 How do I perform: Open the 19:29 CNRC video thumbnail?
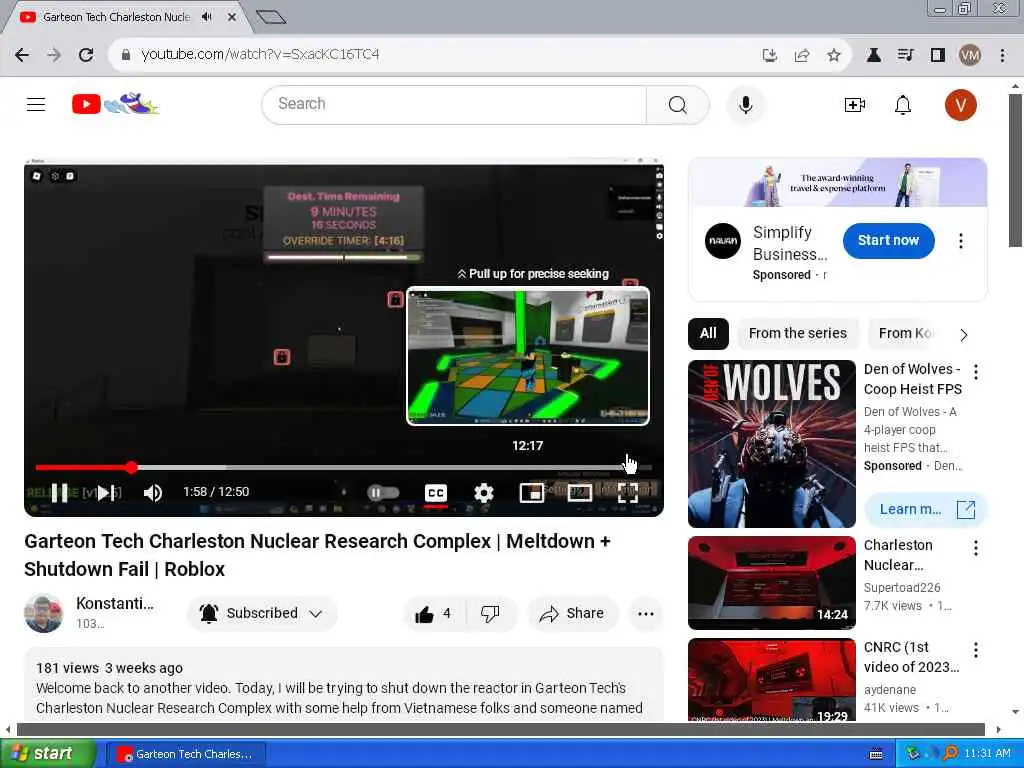point(771,680)
